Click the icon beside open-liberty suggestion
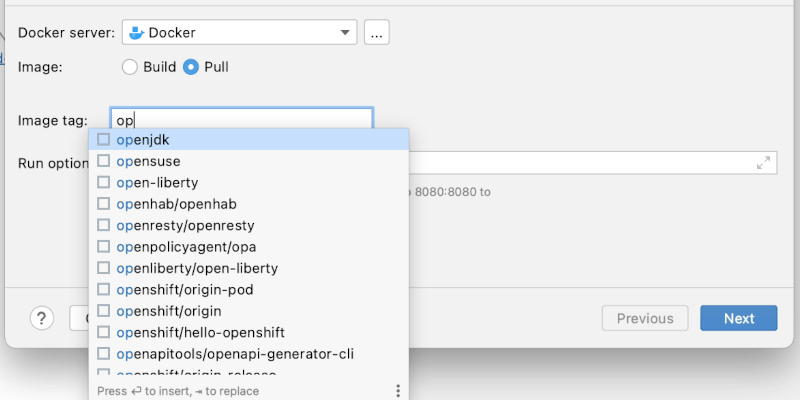 tap(104, 183)
